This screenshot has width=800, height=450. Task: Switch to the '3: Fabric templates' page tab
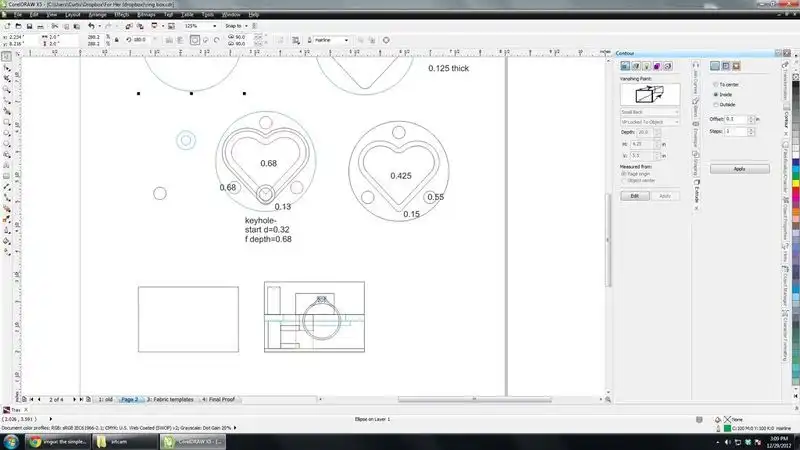170,399
